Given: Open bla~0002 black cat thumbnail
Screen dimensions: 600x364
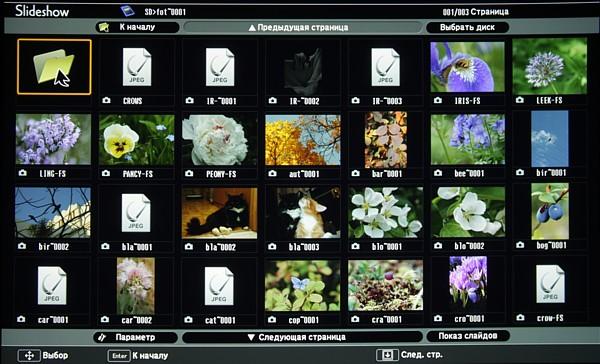Looking at the screenshot, I should tap(220, 213).
